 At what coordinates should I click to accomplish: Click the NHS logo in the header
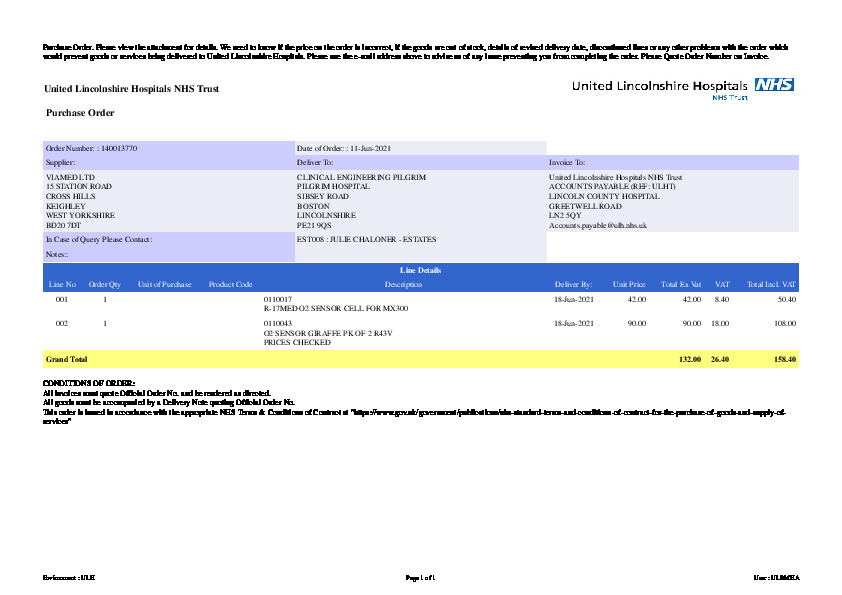(774, 85)
